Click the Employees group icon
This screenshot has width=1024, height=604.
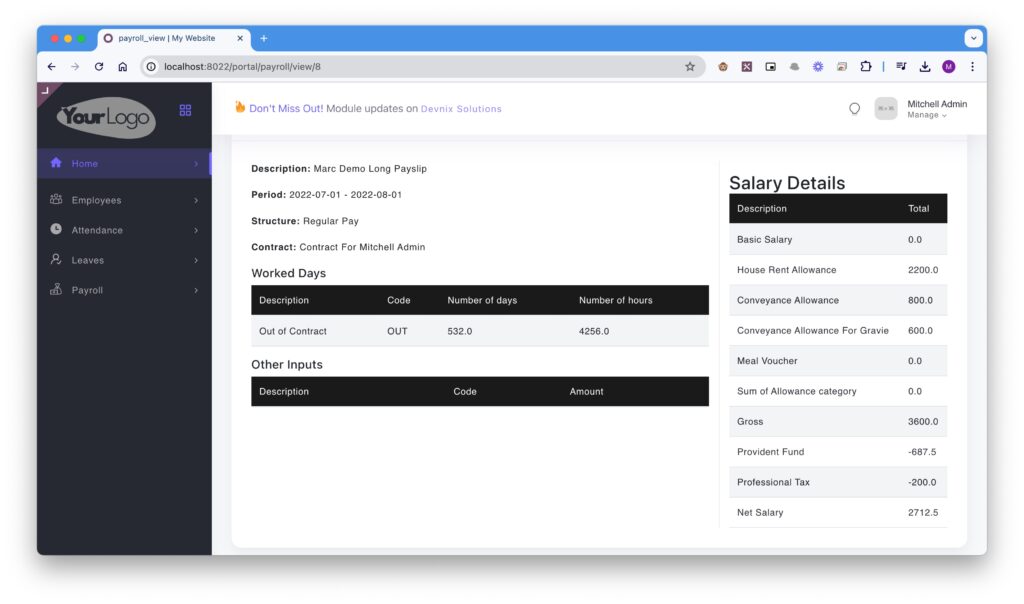[56, 200]
